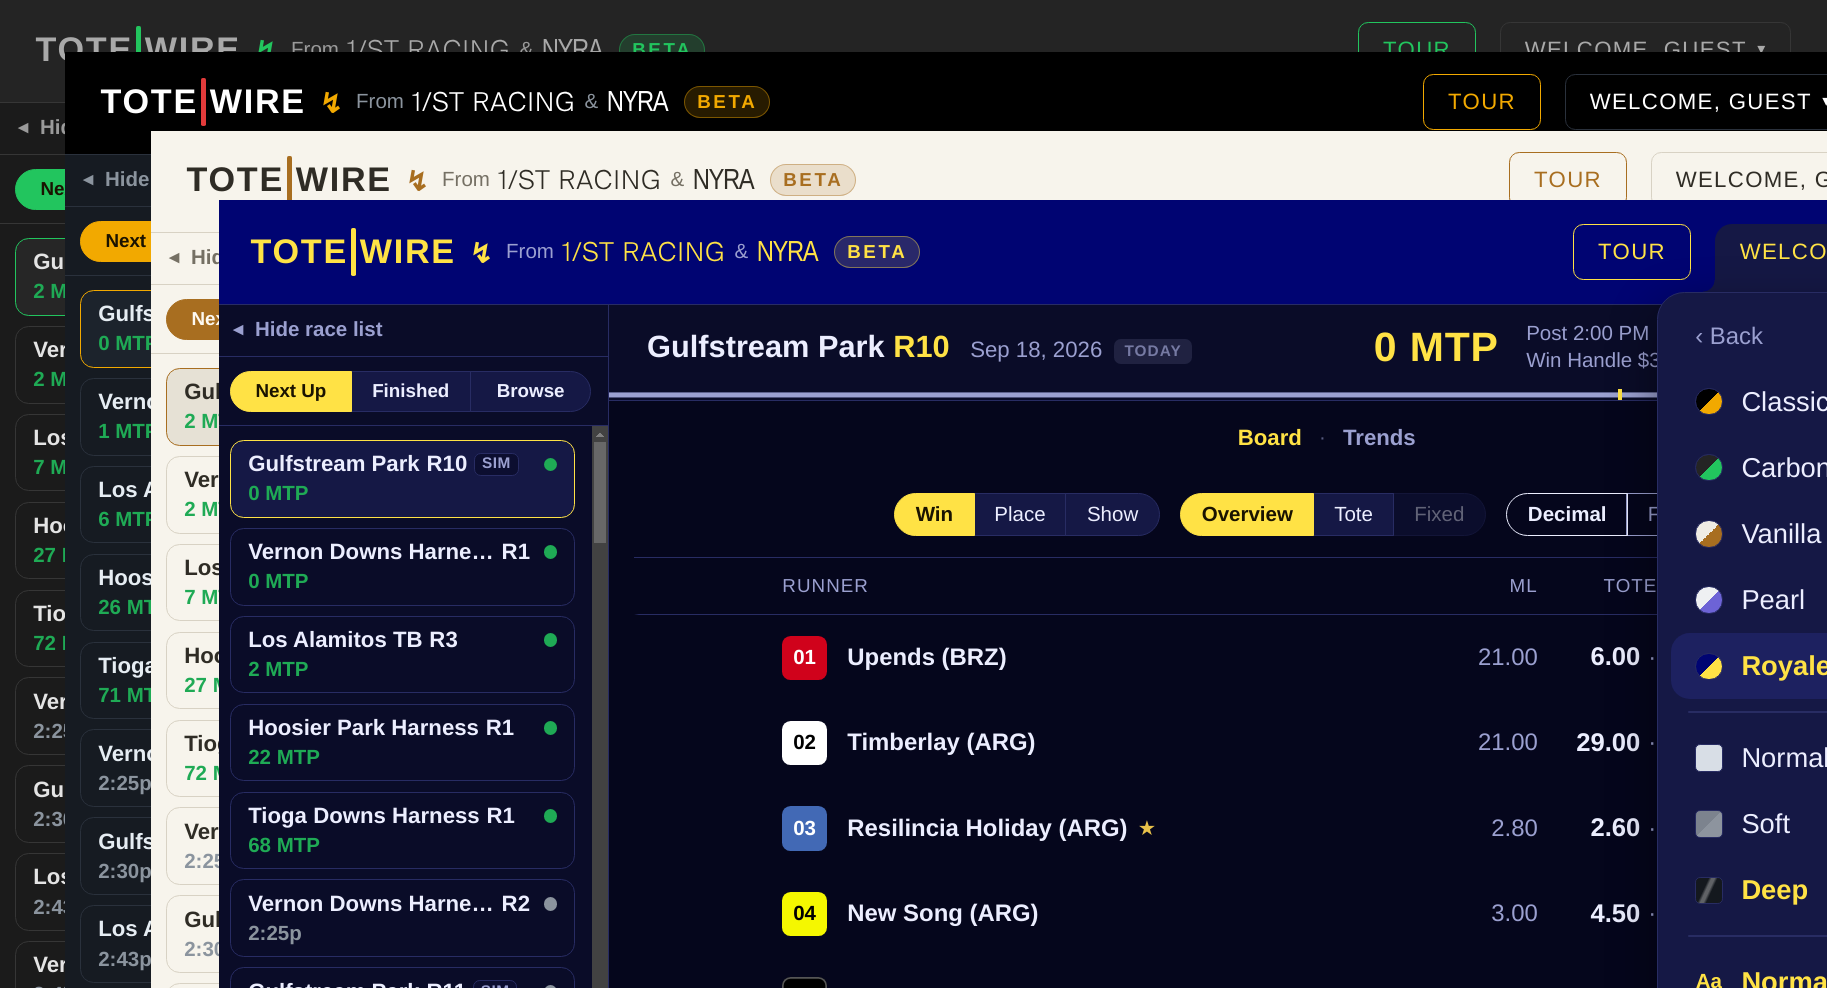Switch to the Trends view
The image size is (1827, 988).
click(1378, 438)
